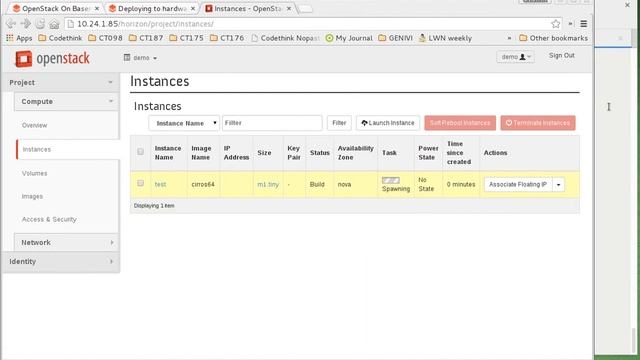
Task: Open a new browser tab
Action: [305, 9]
